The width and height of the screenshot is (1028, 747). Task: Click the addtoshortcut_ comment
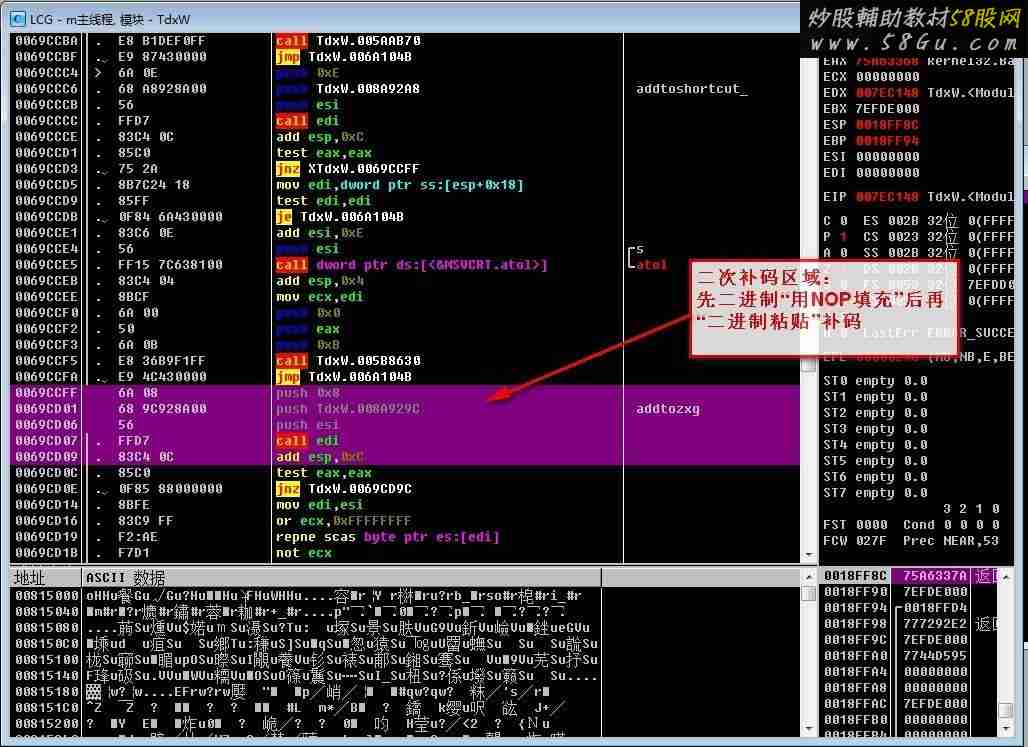[x=691, y=89]
